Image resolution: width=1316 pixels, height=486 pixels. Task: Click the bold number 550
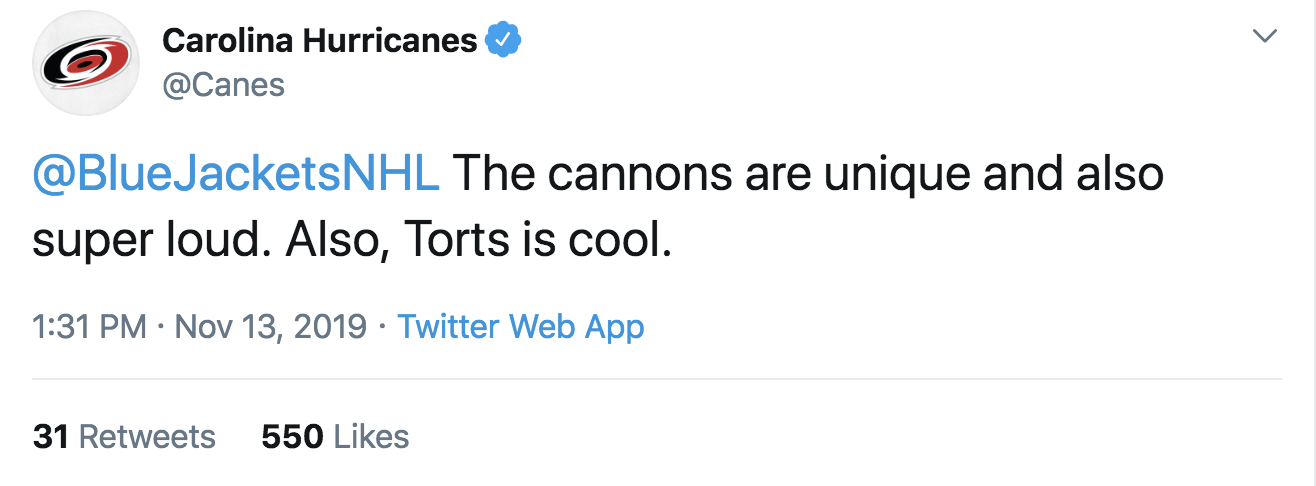292,437
